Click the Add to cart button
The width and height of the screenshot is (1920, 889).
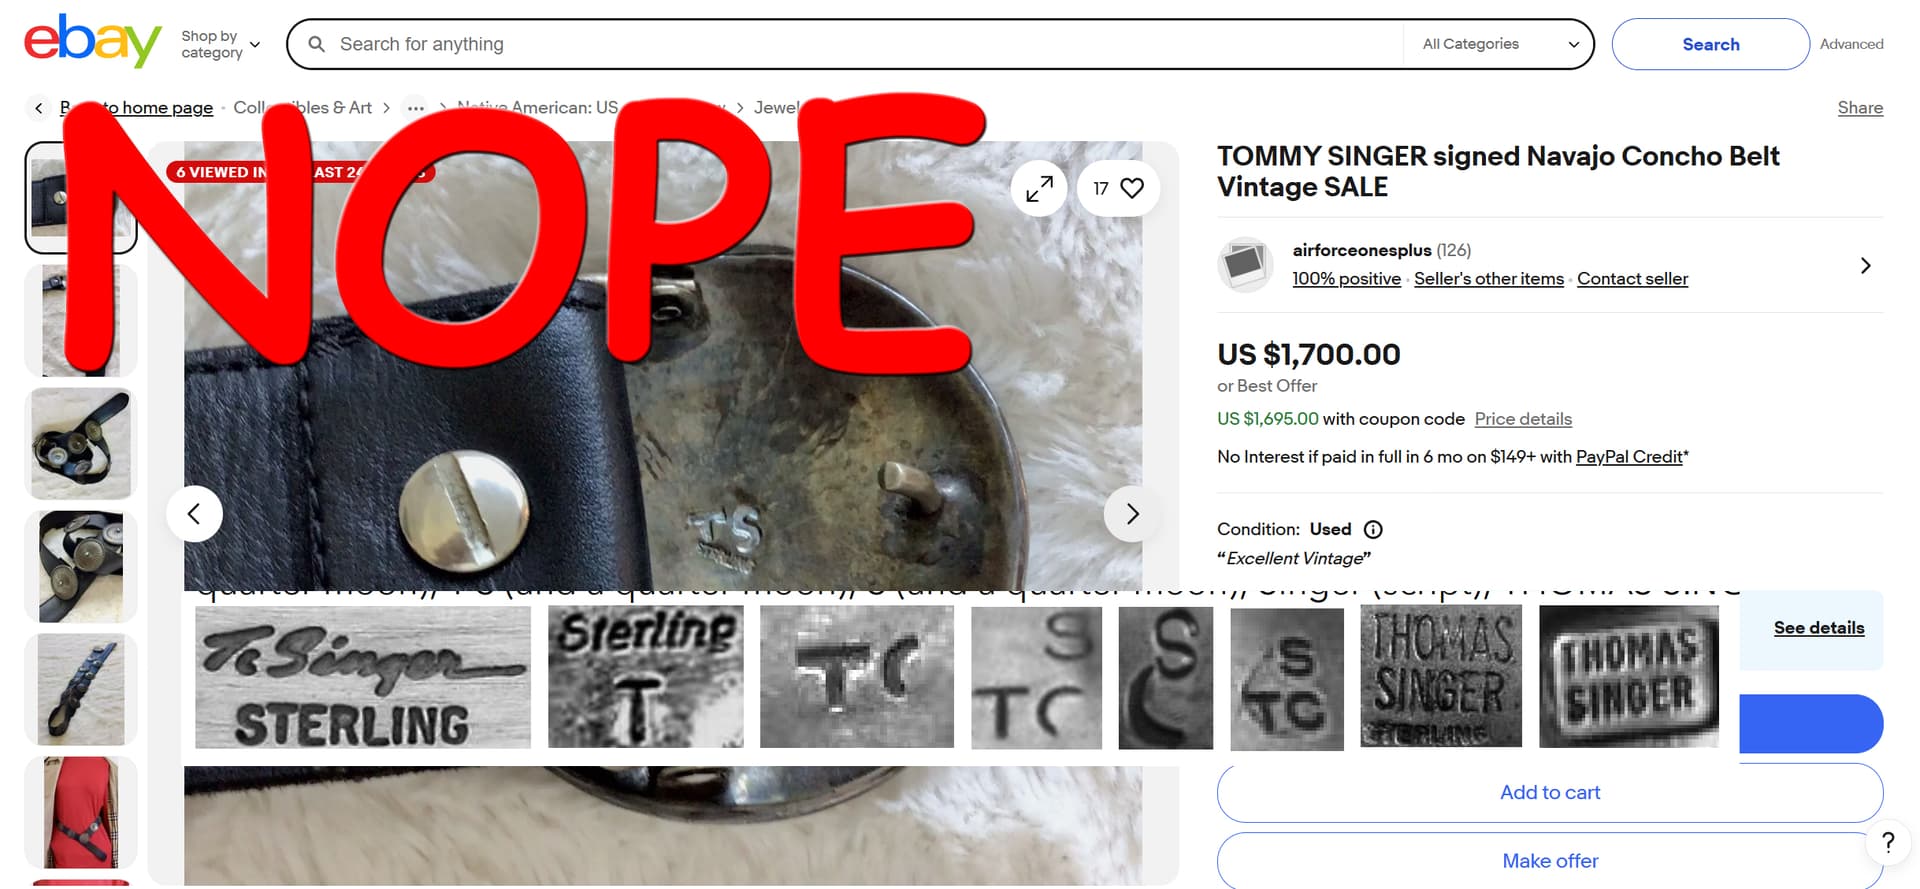(x=1550, y=792)
